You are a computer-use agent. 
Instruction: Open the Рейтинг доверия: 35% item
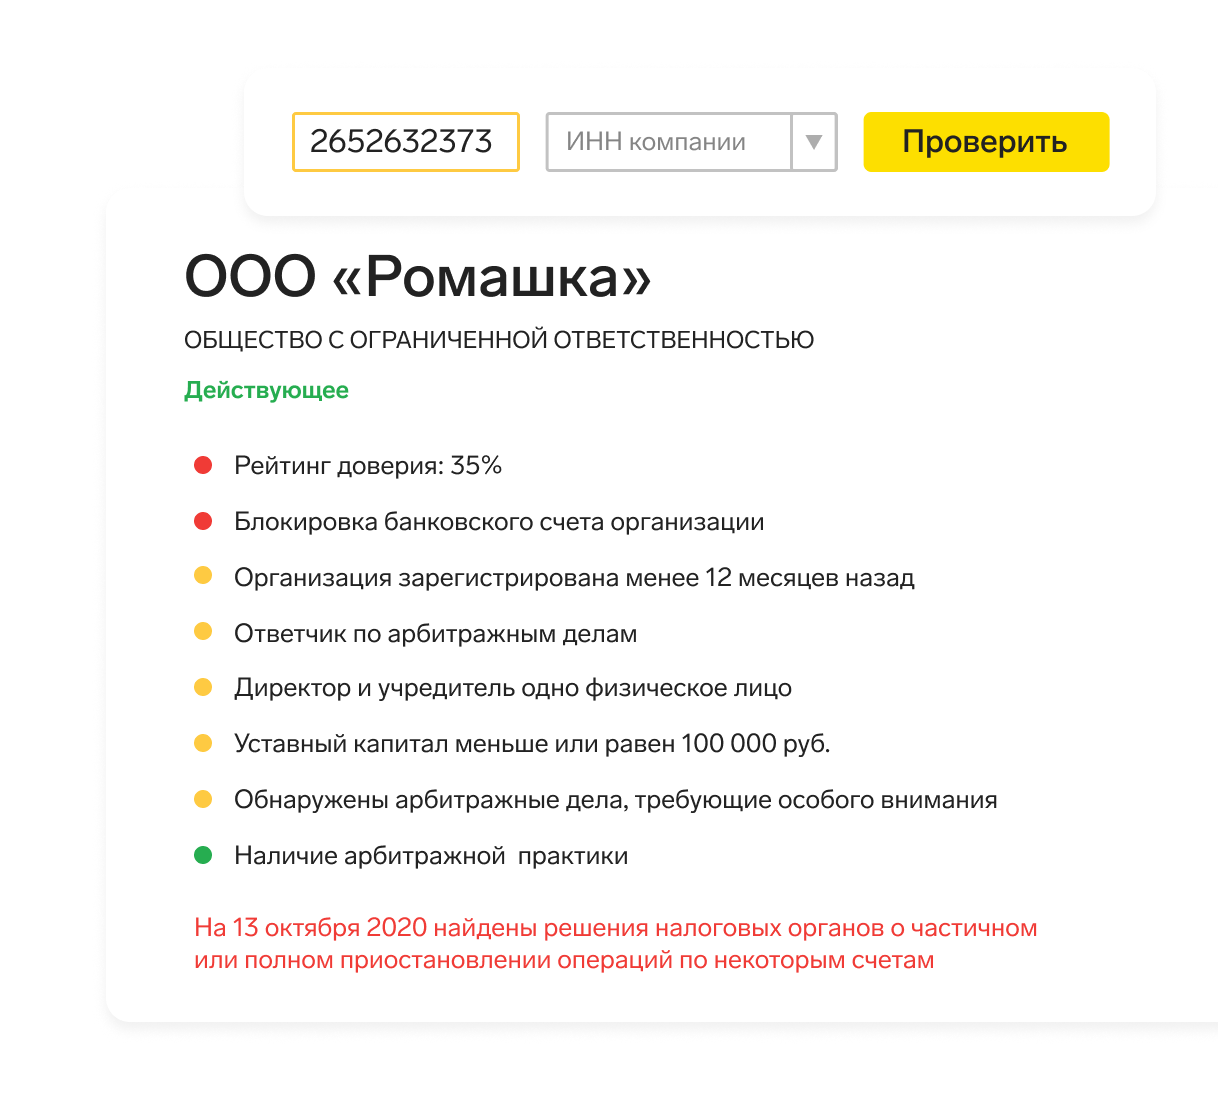[367, 466]
